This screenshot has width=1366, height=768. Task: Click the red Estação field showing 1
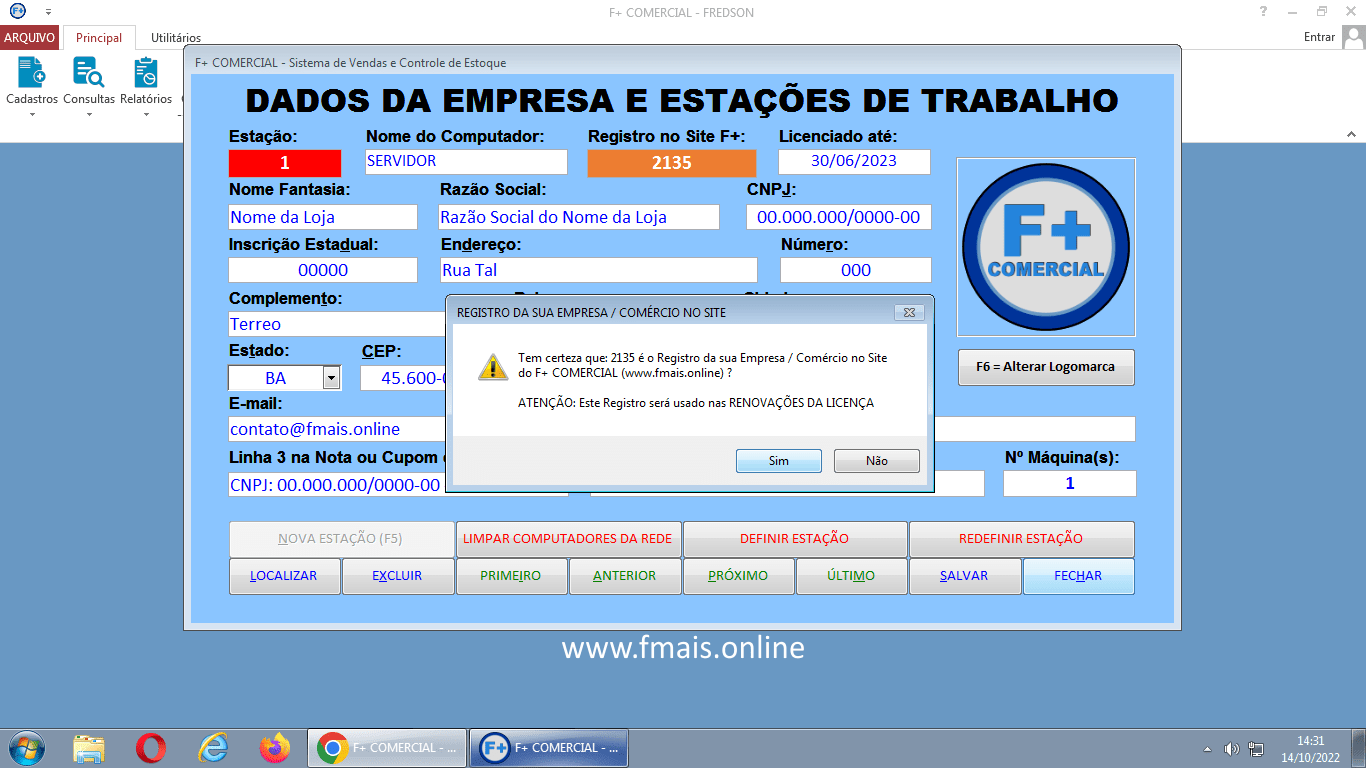point(285,163)
